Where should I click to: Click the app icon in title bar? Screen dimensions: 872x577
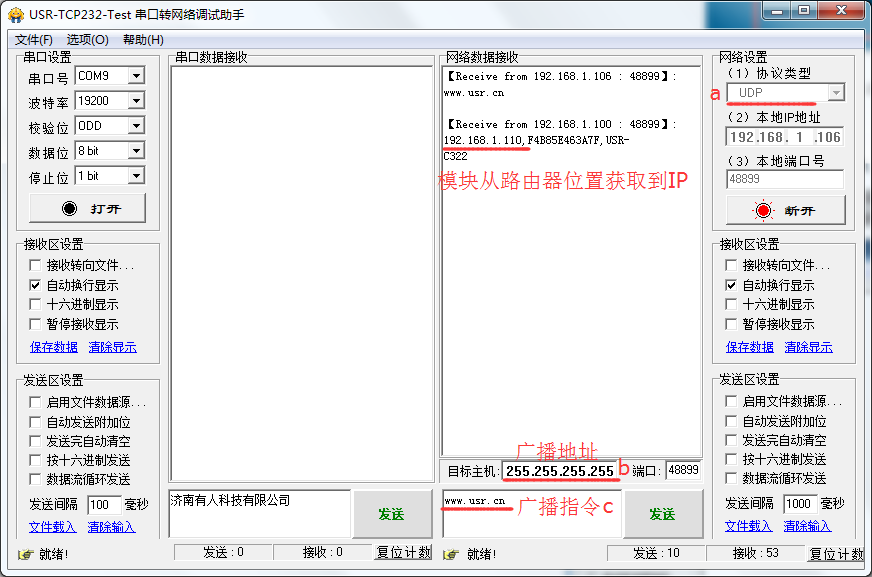click(16, 15)
